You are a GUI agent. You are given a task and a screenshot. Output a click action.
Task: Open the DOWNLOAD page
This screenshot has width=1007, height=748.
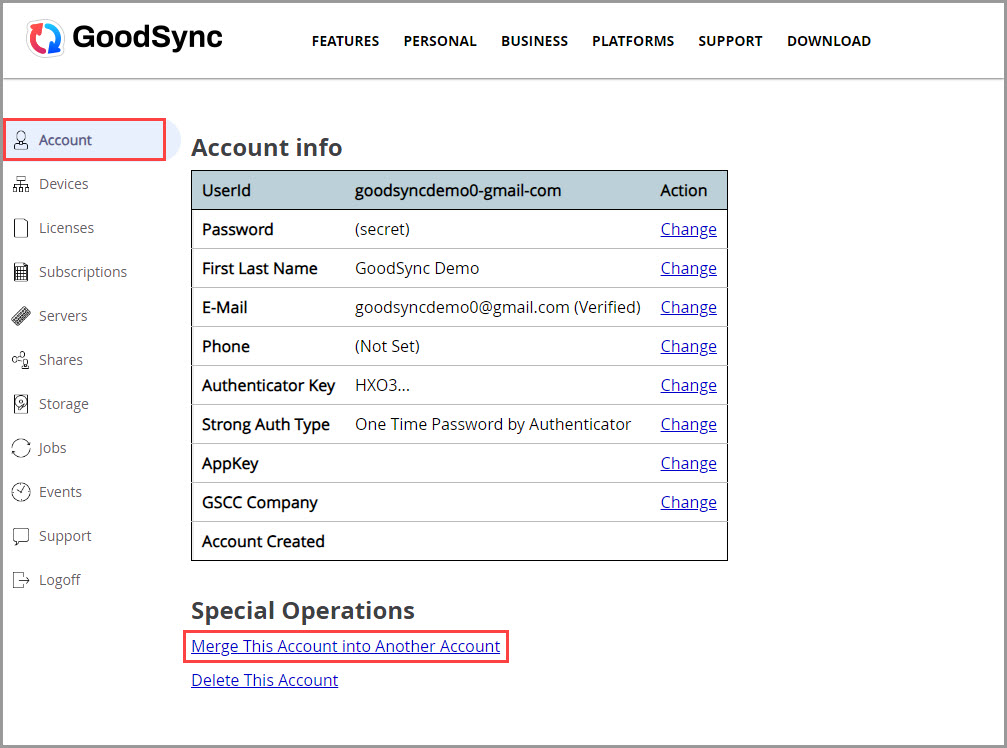coord(828,41)
